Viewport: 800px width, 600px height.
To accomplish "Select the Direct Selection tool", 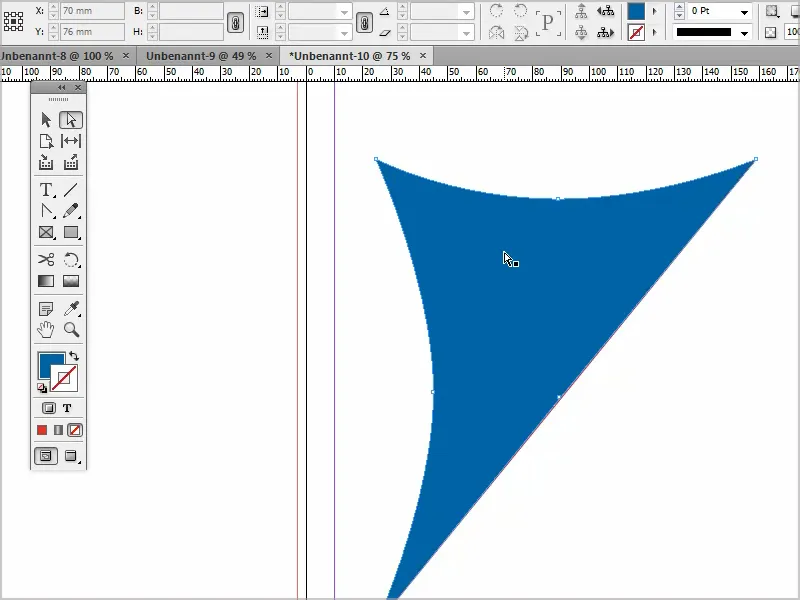I will click(71, 120).
